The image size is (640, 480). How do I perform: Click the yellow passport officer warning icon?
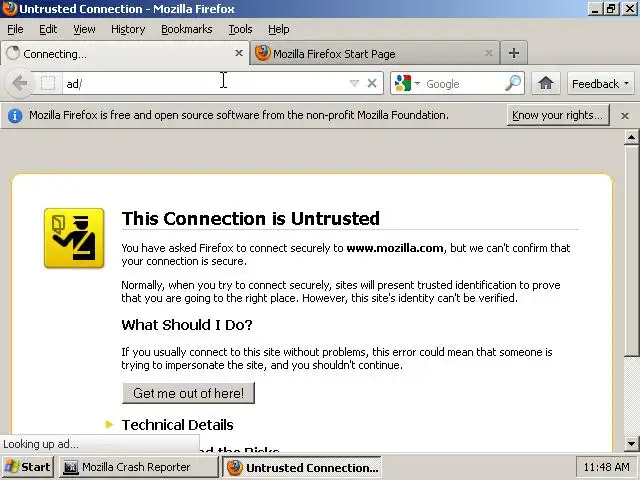point(74,238)
